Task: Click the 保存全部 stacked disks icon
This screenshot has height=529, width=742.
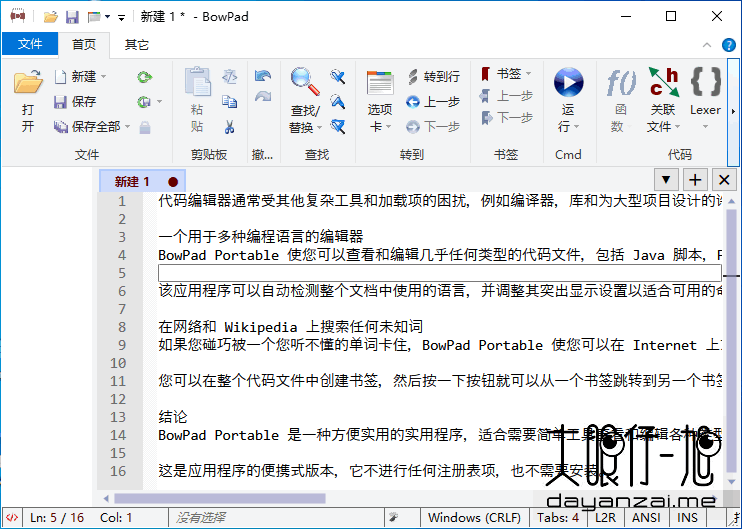Action: tap(61, 127)
